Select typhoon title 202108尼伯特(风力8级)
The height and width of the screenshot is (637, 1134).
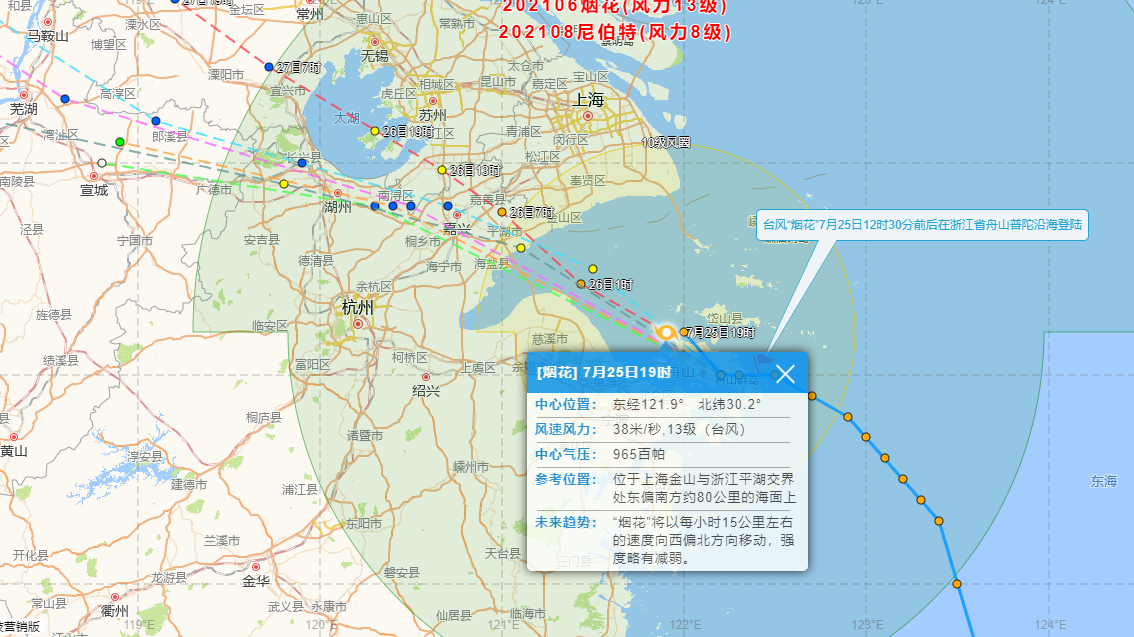[x=615, y=32]
